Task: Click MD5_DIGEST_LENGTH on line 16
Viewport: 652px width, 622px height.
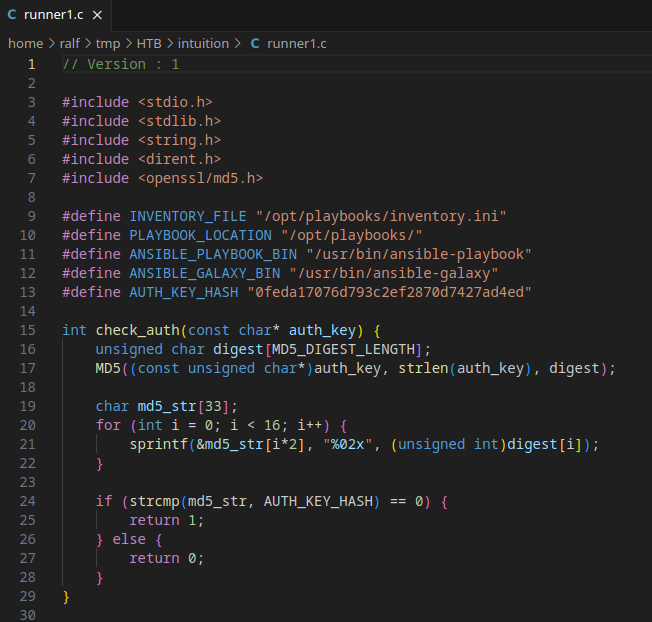Action: coord(343,349)
